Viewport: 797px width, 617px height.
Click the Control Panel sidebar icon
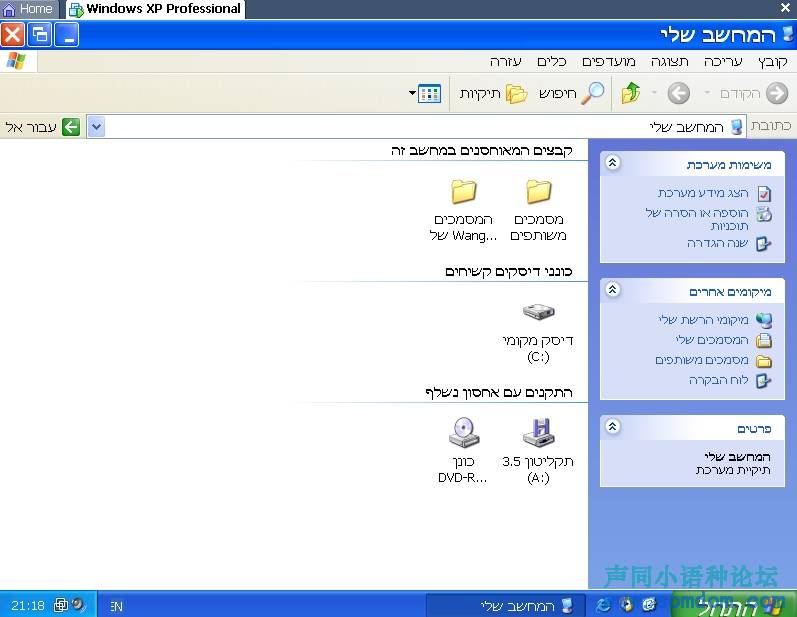764,381
